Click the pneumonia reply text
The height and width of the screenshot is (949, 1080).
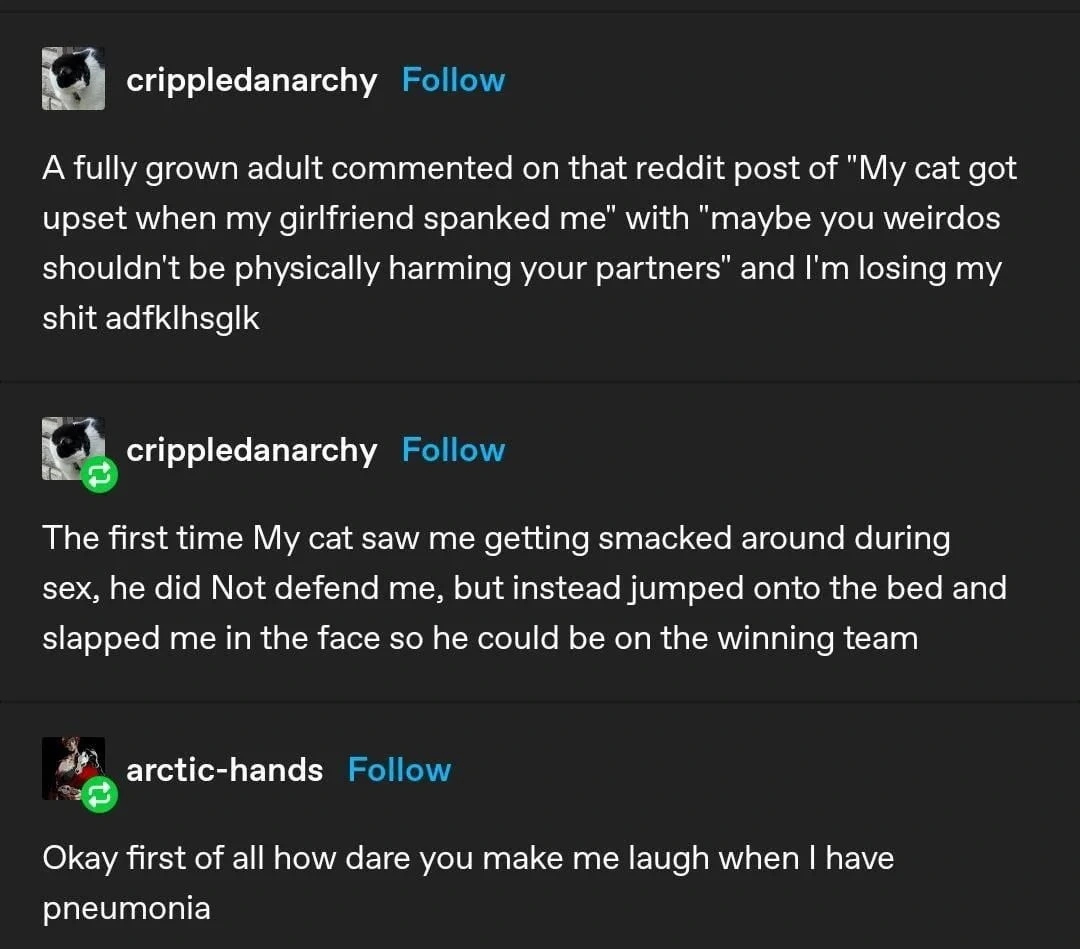[x=467, y=882]
